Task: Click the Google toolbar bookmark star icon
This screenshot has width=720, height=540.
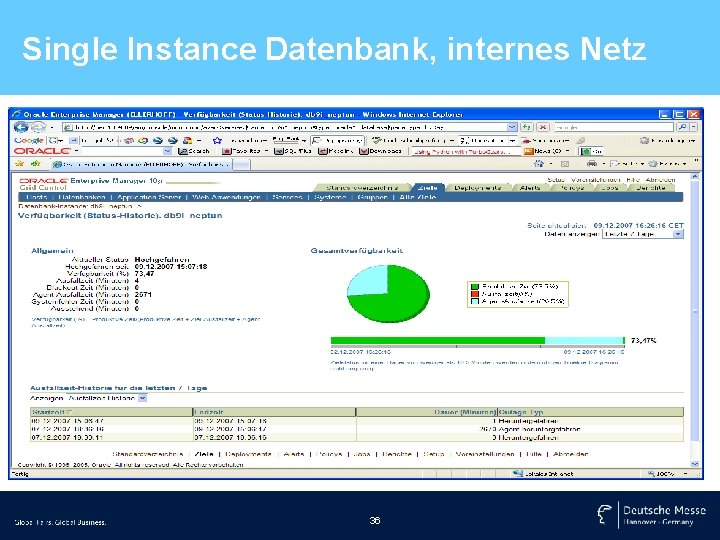Action: click(217, 141)
